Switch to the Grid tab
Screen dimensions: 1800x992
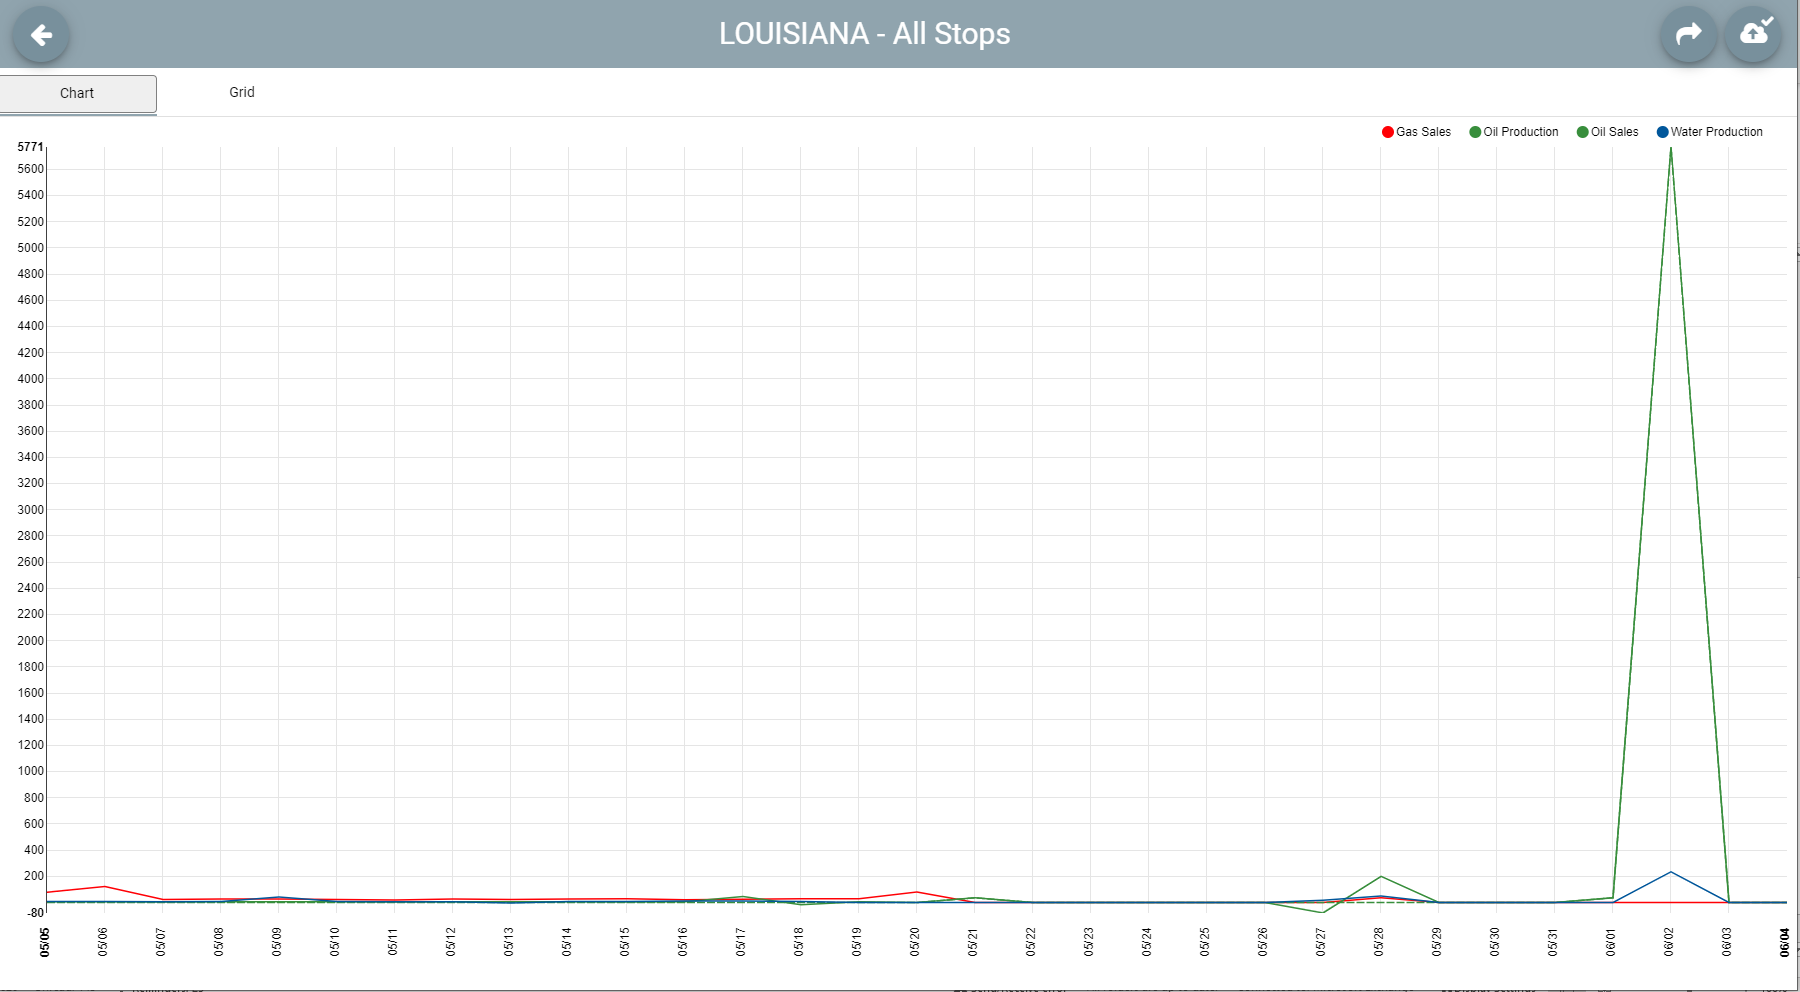point(241,92)
